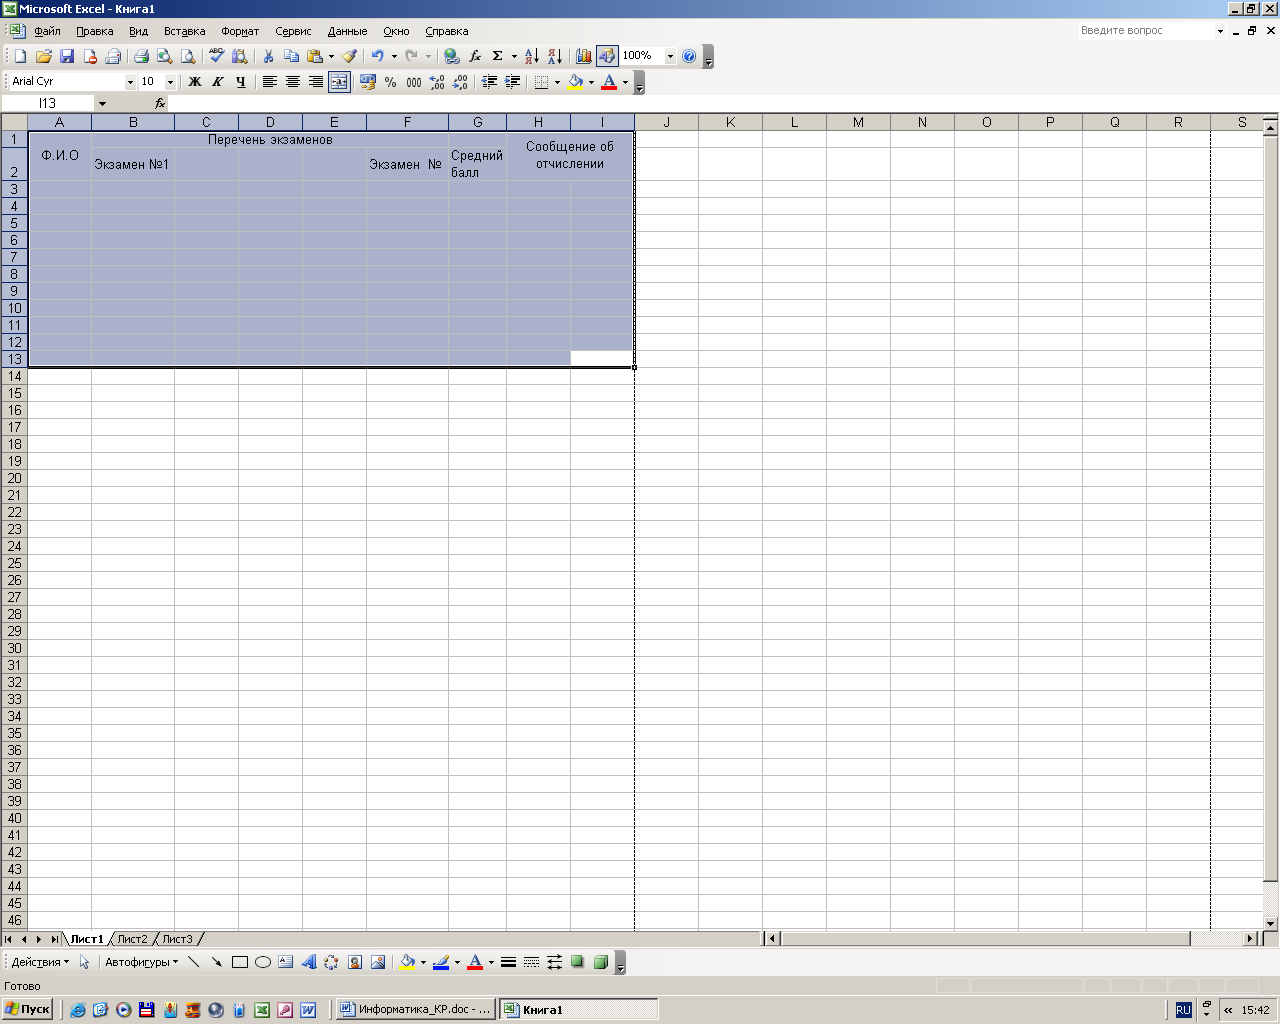This screenshot has height=1024, width=1280.
Task: Apply the yellow cell fill color
Action: coord(575,82)
